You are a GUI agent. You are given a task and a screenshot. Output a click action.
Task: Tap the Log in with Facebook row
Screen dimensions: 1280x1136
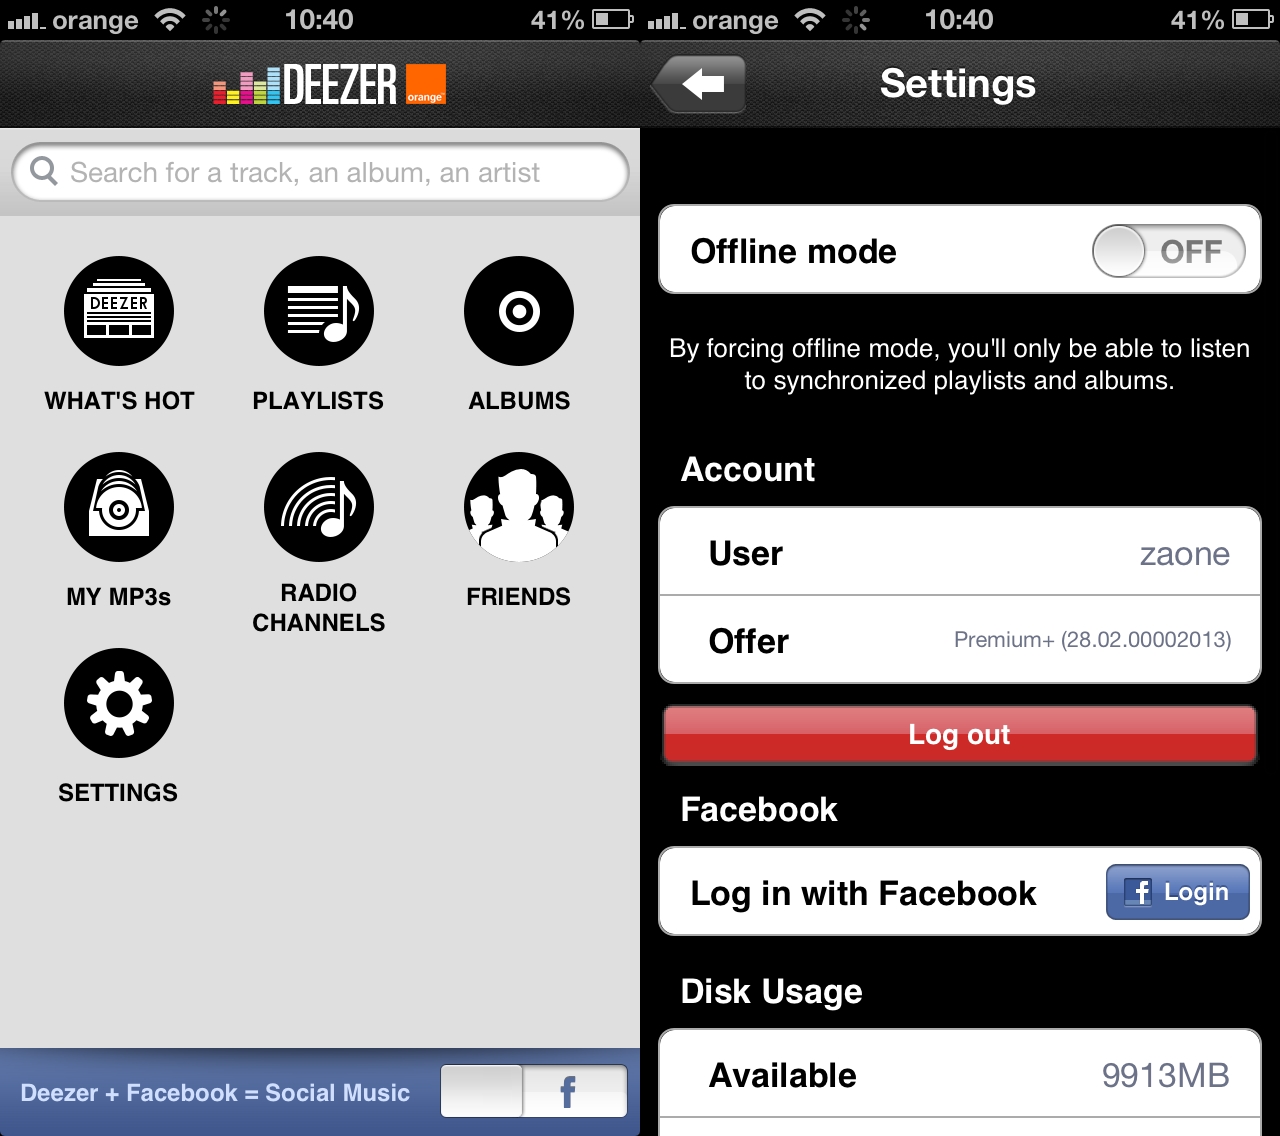pyautogui.click(x=960, y=892)
